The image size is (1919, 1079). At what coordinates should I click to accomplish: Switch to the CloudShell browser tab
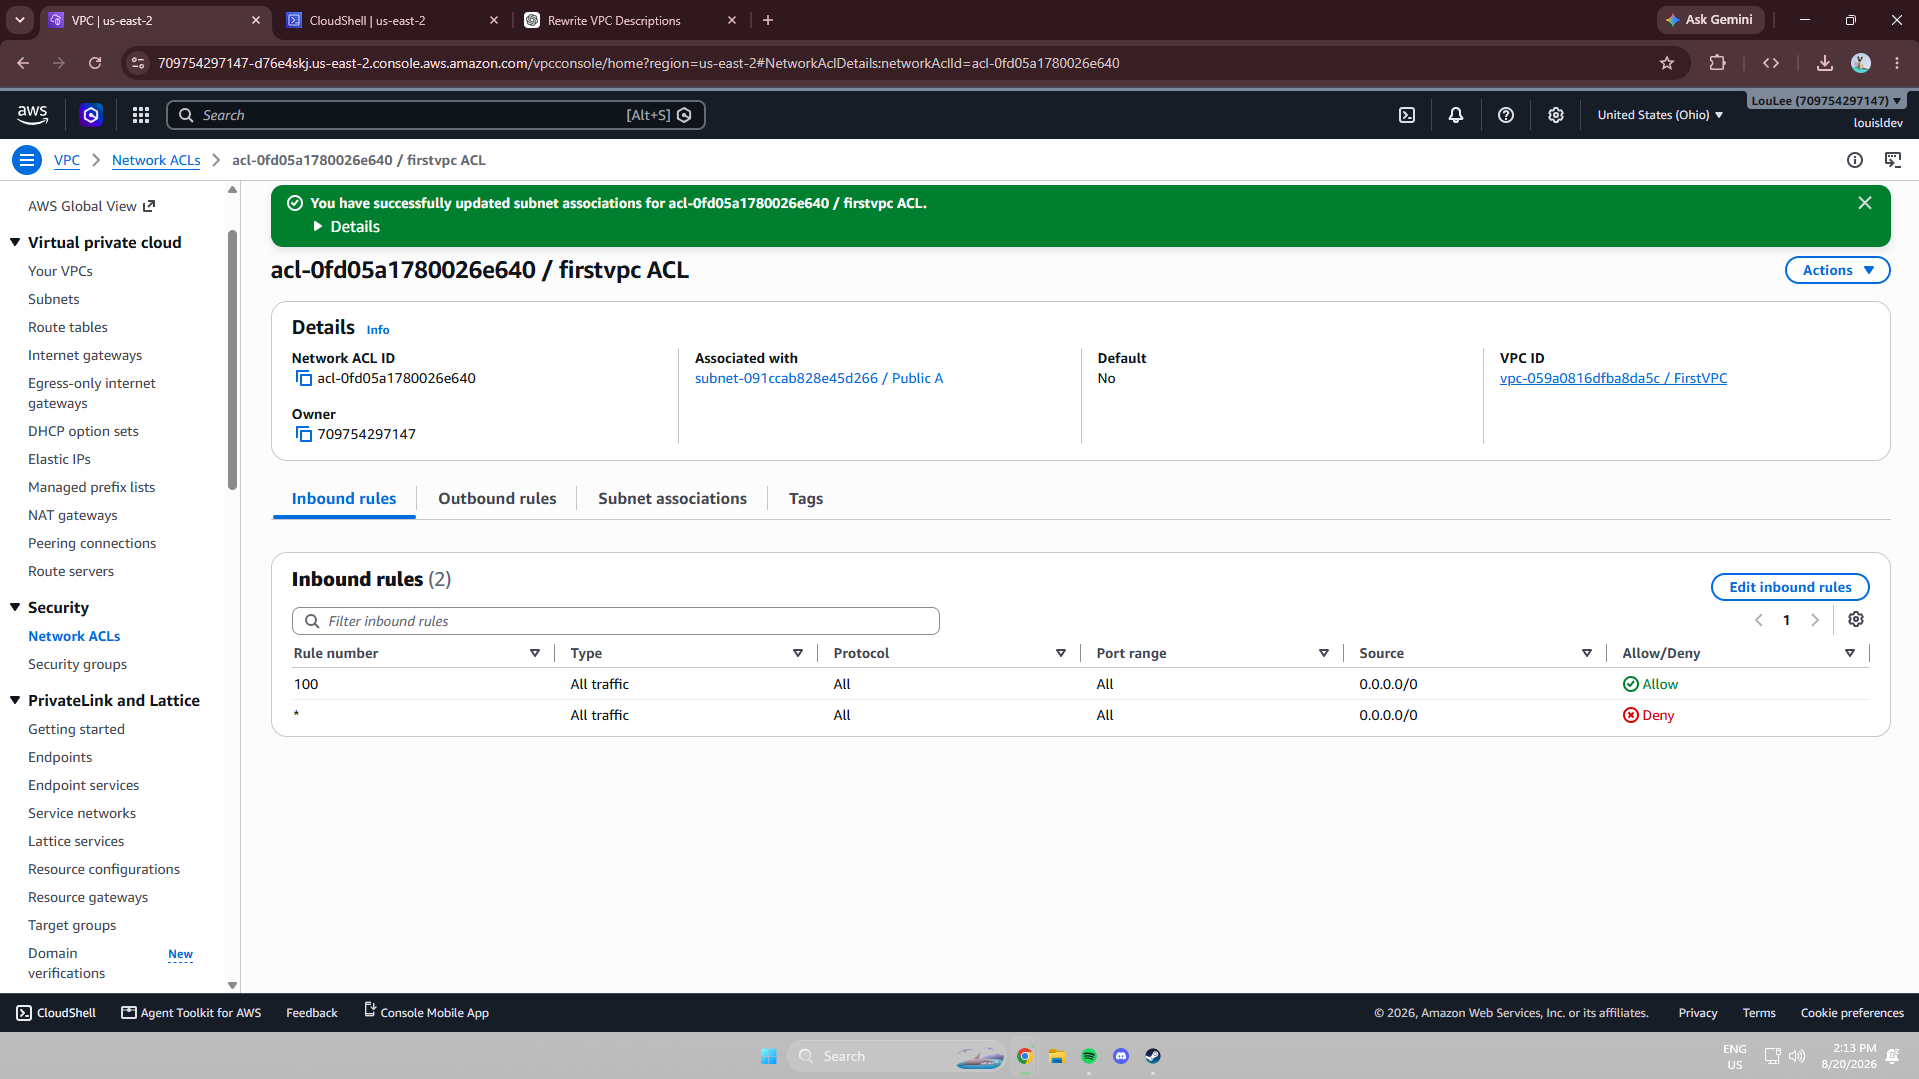click(393, 20)
